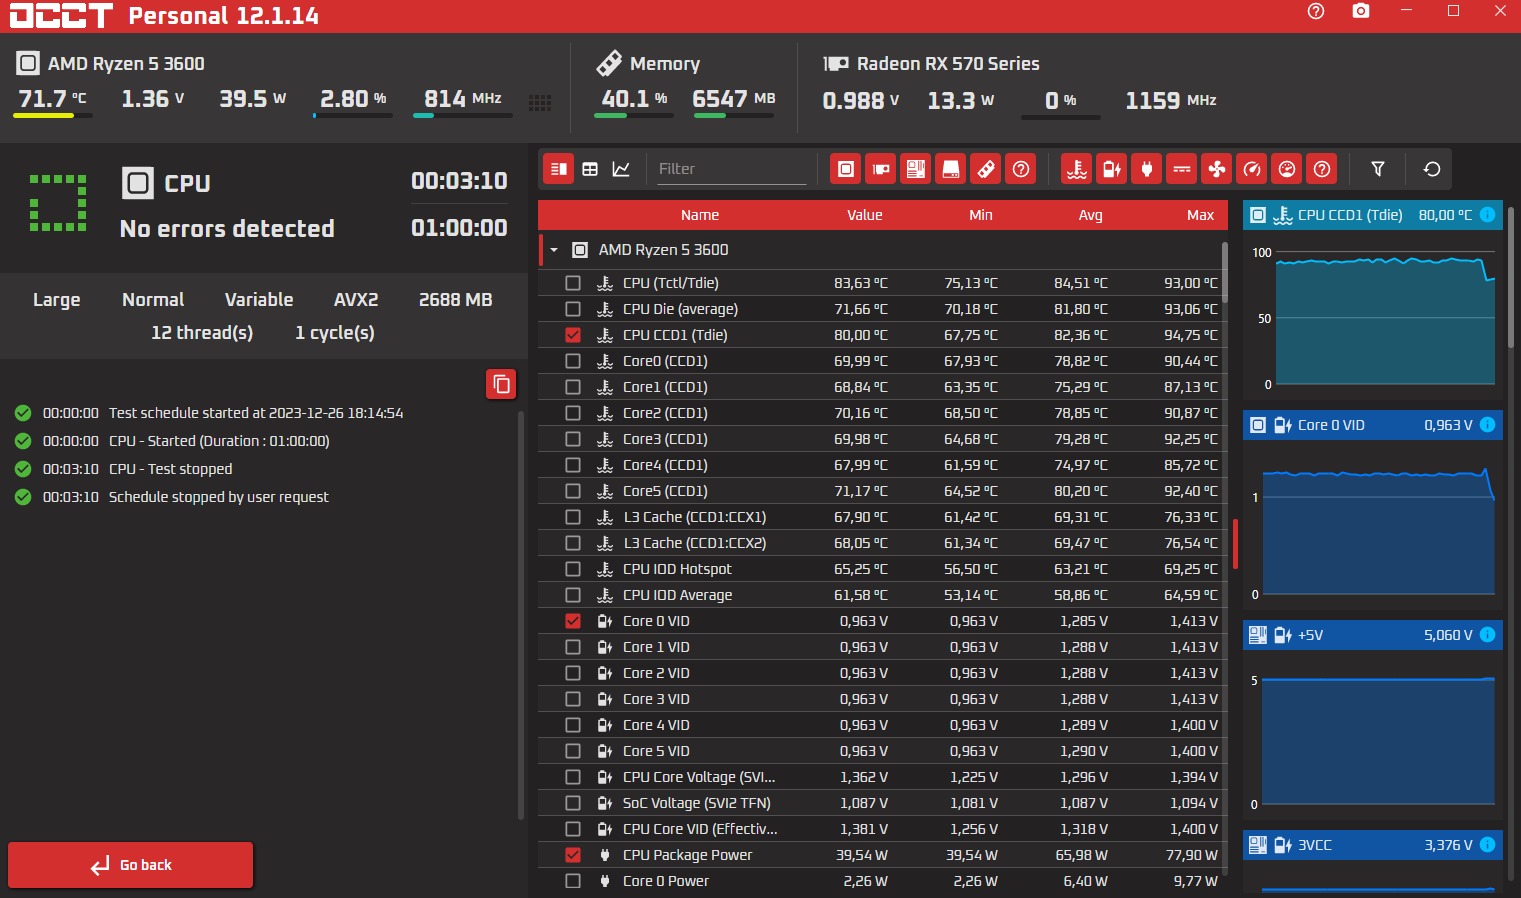The height and width of the screenshot is (898, 1521).
Task: Toggle temperature sensor type filter
Action: coord(1077,169)
